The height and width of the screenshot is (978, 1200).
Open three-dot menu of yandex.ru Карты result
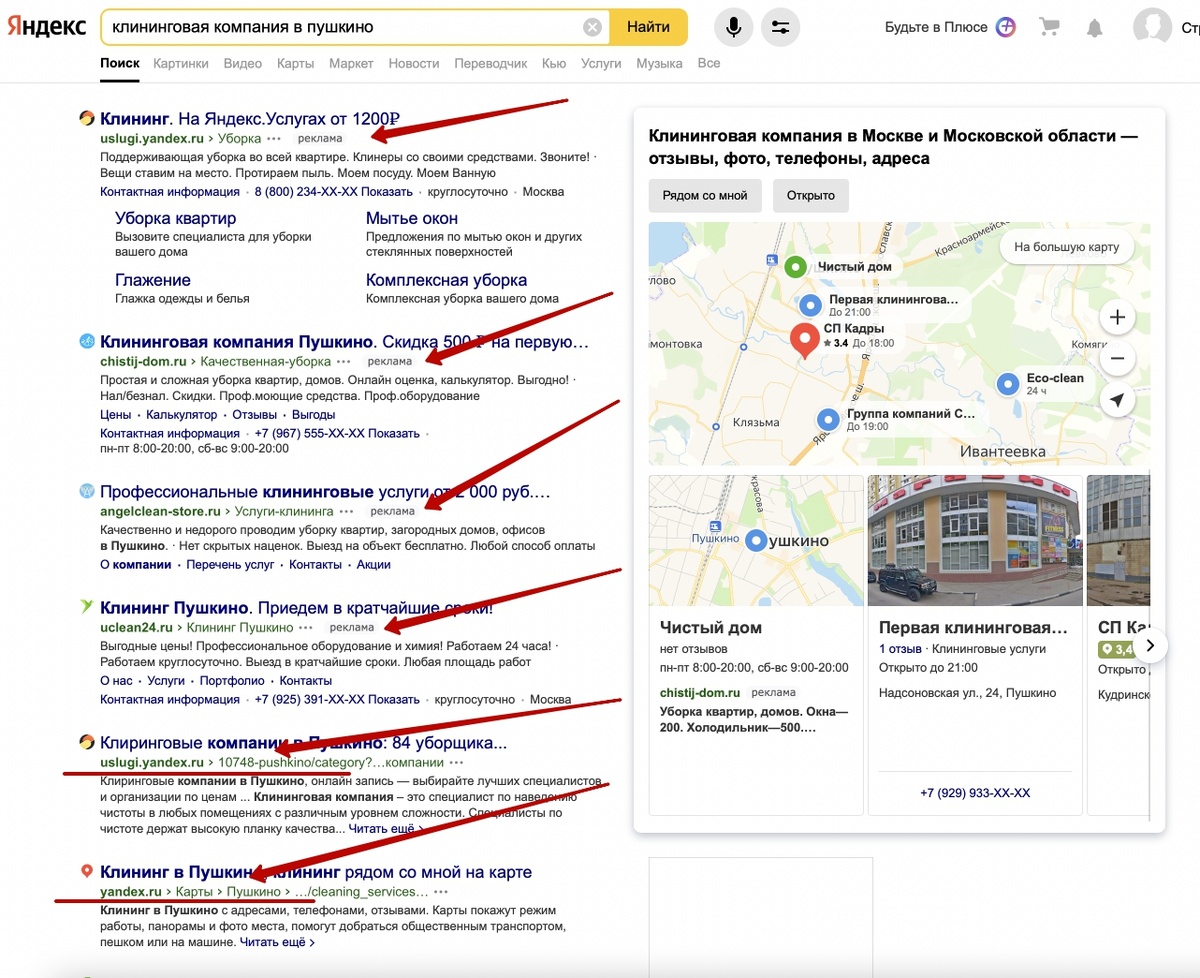pyautogui.click(x=441, y=891)
